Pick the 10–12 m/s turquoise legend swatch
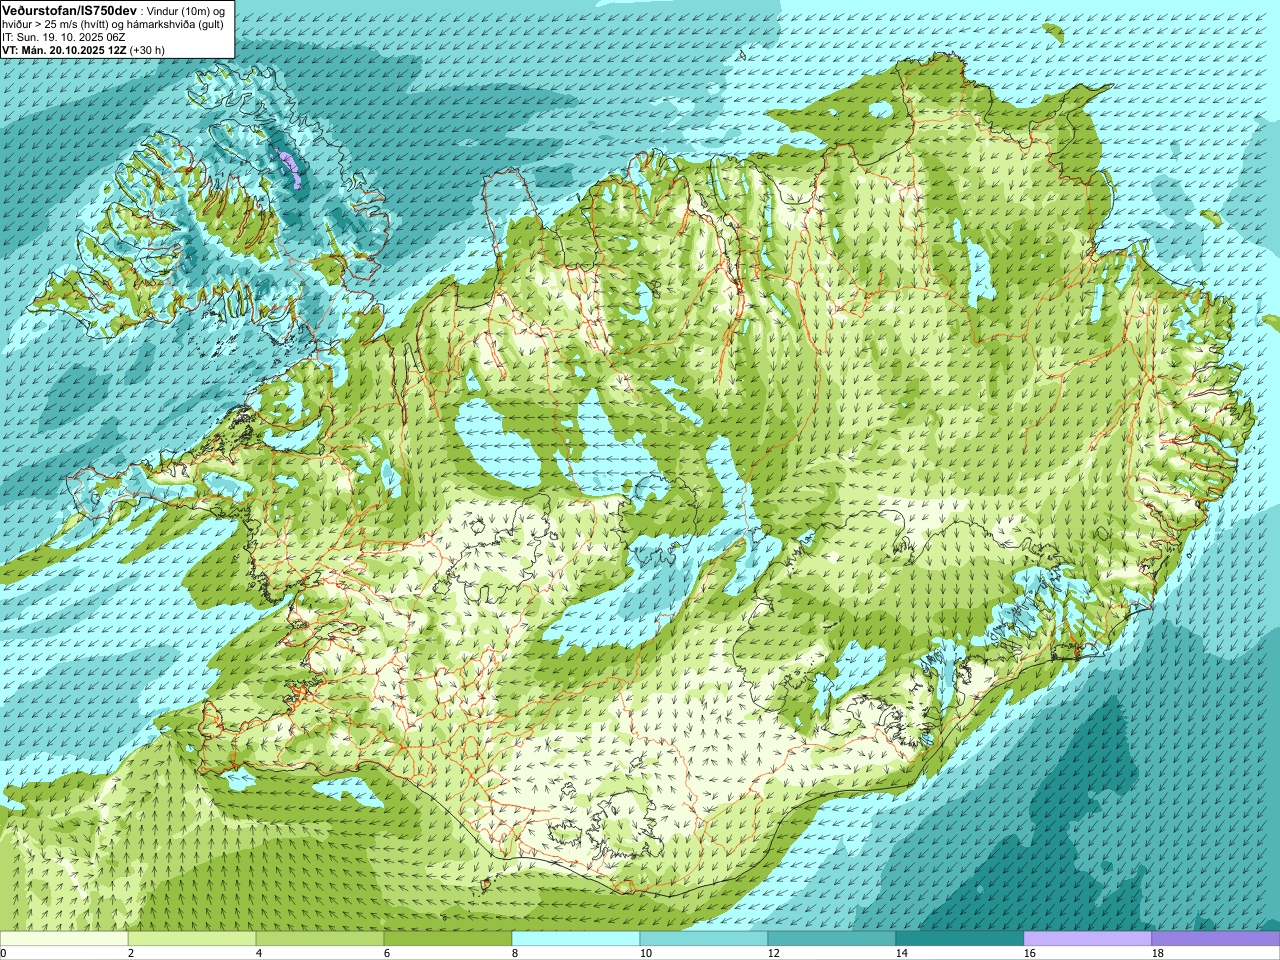The width and height of the screenshot is (1280, 960). pyautogui.click(x=704, y=939)
